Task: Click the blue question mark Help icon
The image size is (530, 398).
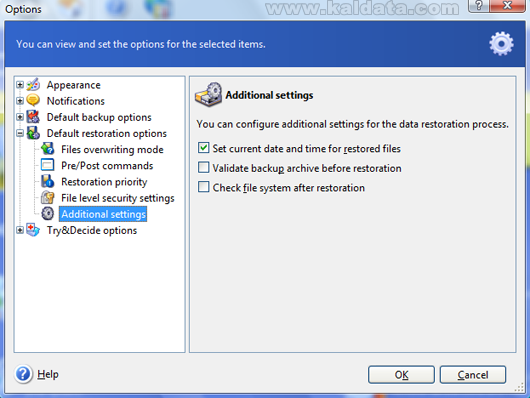Action: (x=23, y=374)
